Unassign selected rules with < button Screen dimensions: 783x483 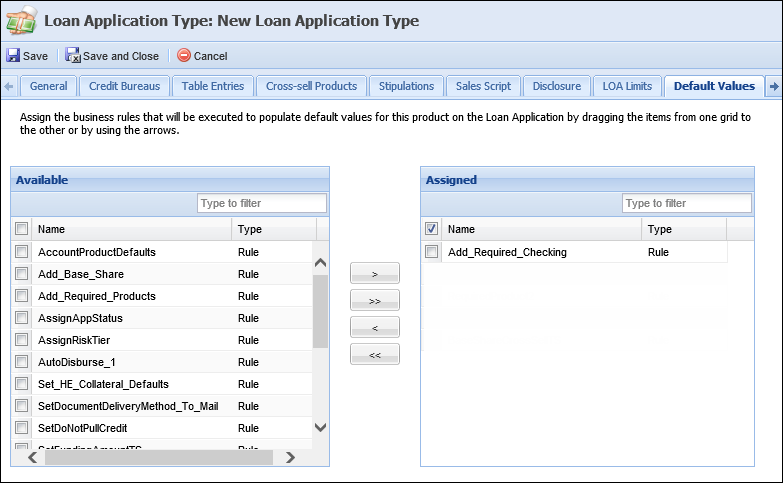pyautogui.click(x=375, y=327)
